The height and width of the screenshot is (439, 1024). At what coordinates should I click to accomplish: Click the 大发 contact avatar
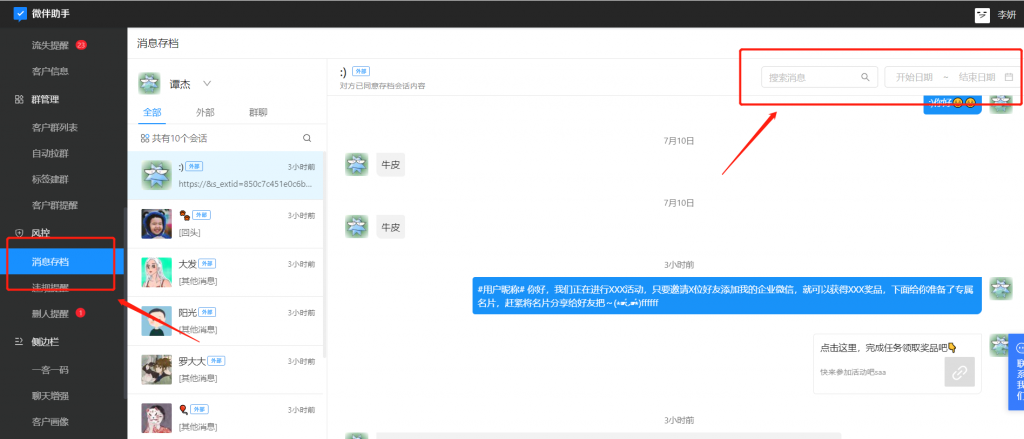pyautogui.click(x=154, y=271)
